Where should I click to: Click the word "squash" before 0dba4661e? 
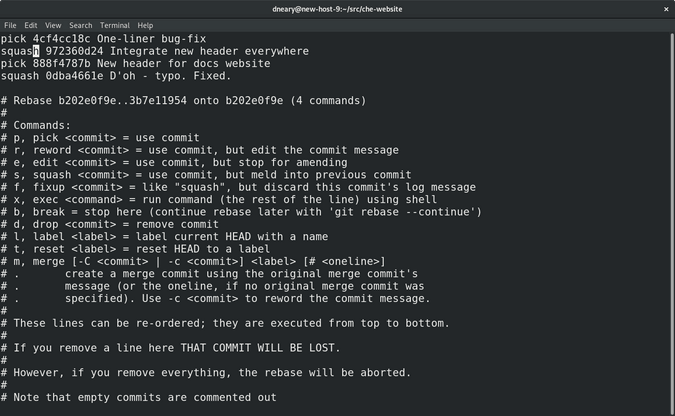19,76
